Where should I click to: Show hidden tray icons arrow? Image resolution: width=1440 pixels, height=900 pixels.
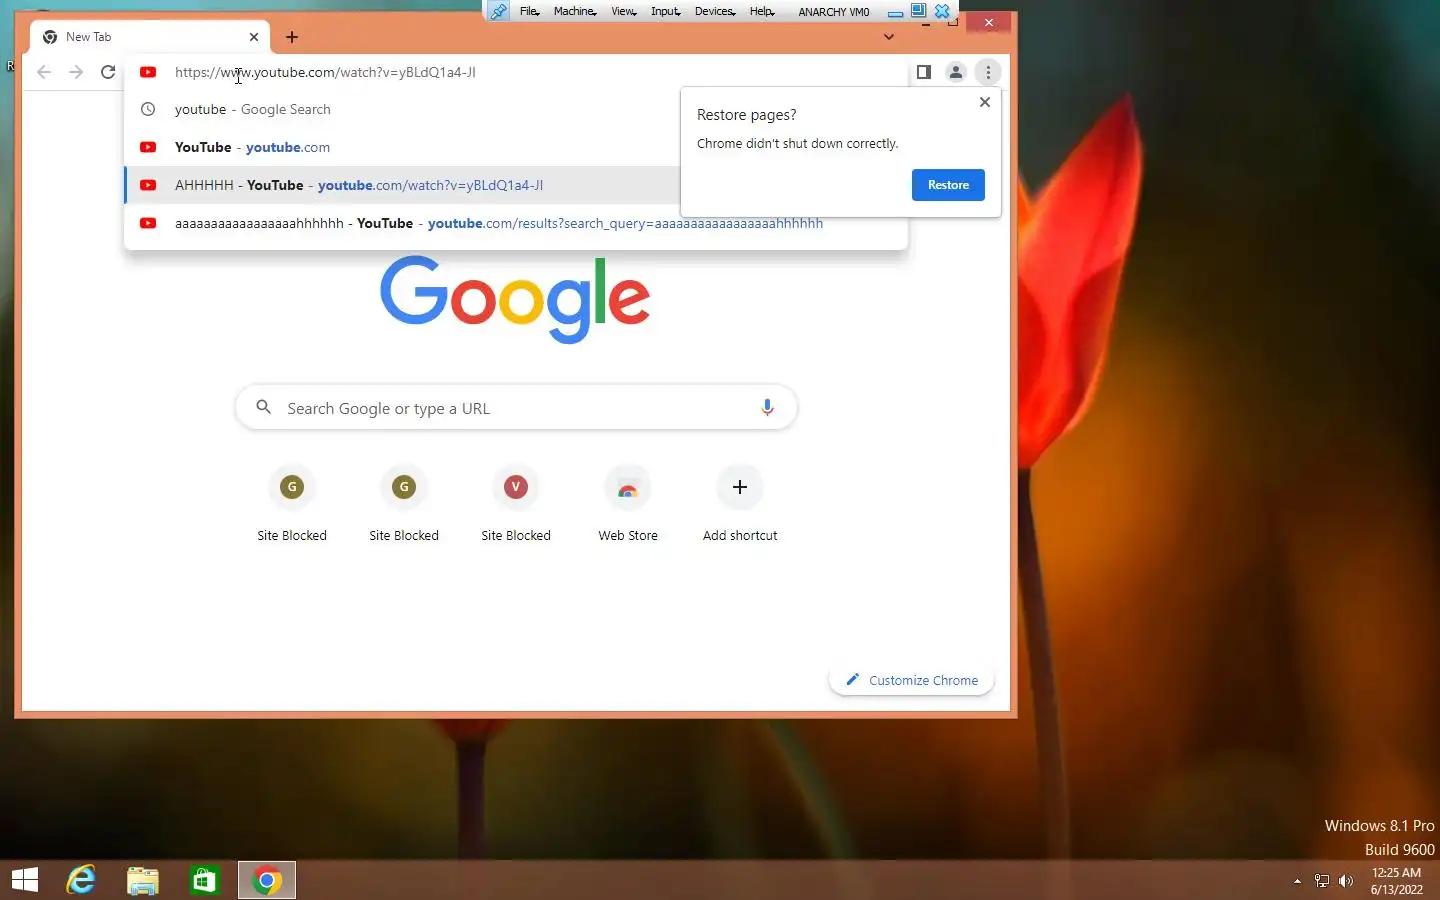(1297, 881)
